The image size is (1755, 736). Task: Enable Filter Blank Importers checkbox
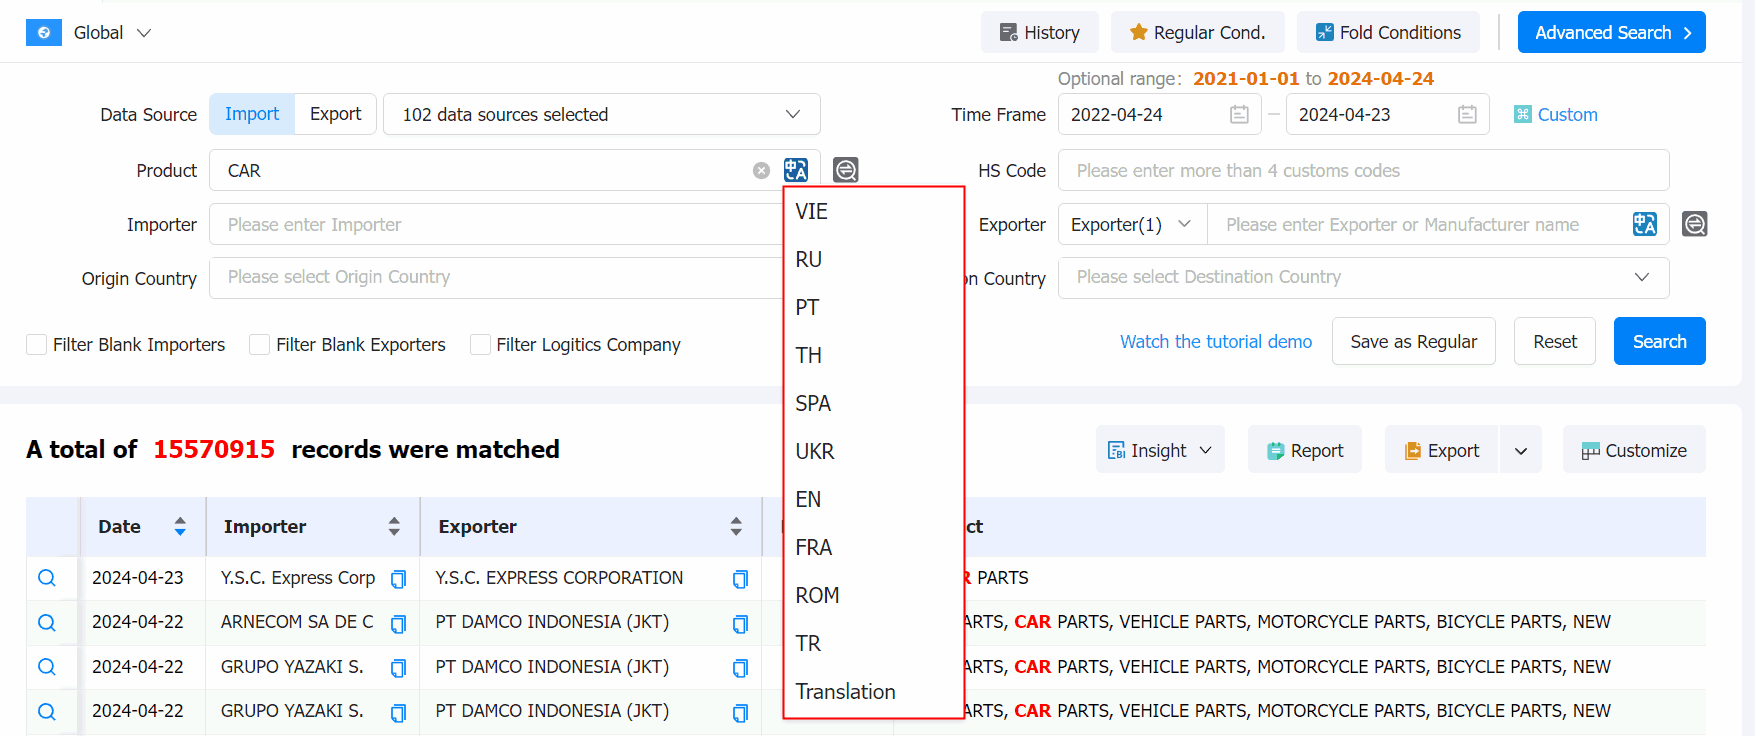tap(37, 345)
